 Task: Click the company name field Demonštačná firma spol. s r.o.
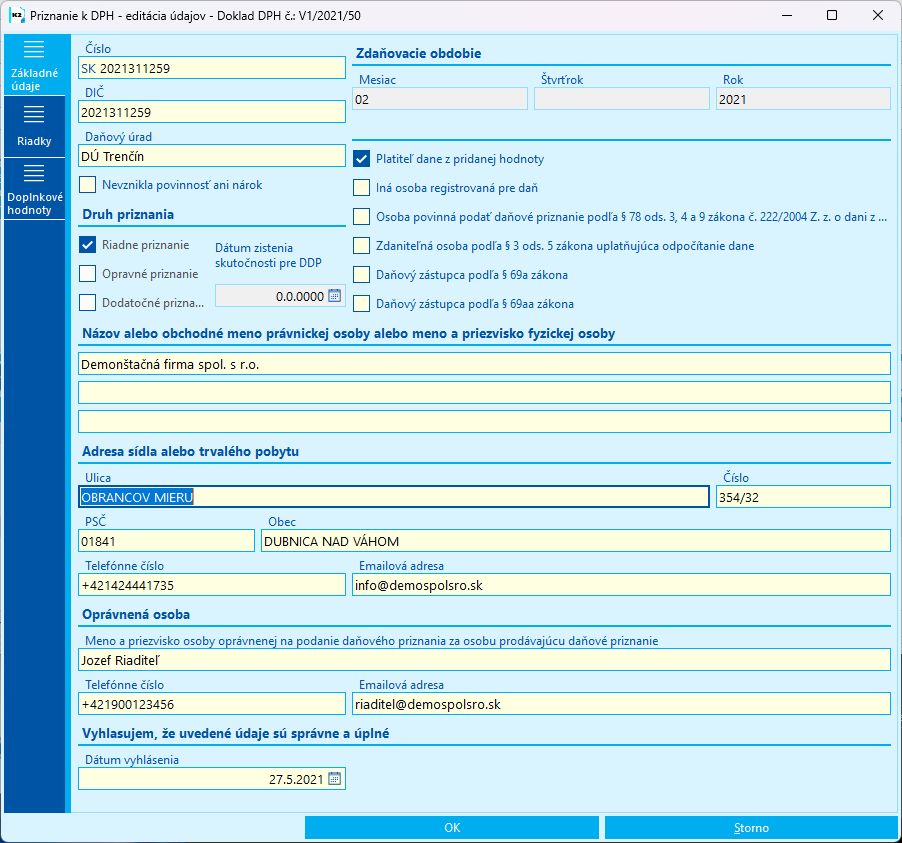[x=484, y=364]
